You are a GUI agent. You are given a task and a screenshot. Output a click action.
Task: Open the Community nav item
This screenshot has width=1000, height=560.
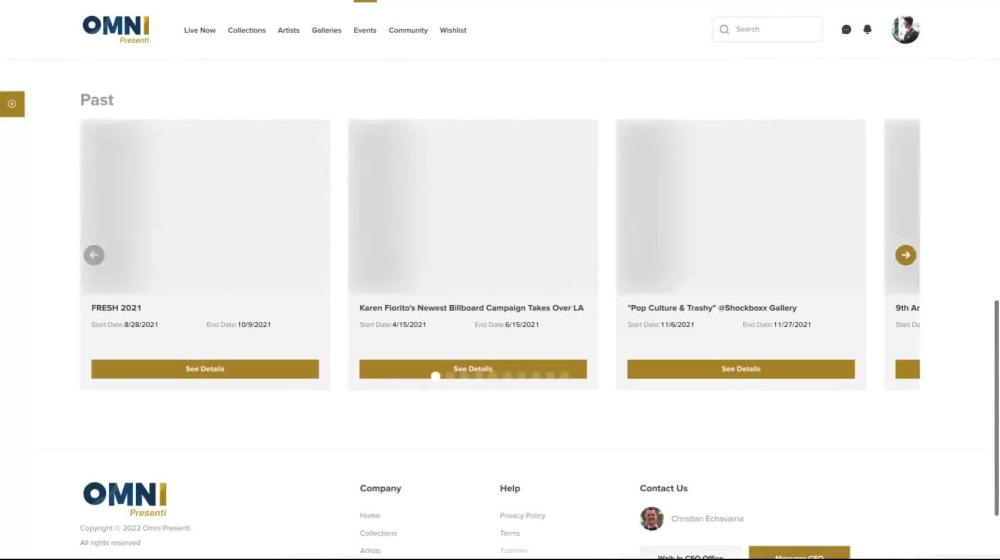tap(408, 30)
